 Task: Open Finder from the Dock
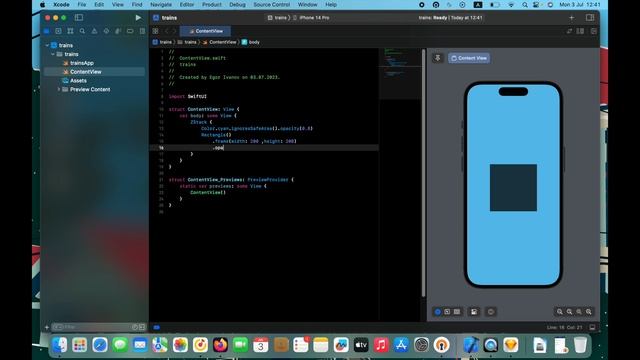[60, 345]
